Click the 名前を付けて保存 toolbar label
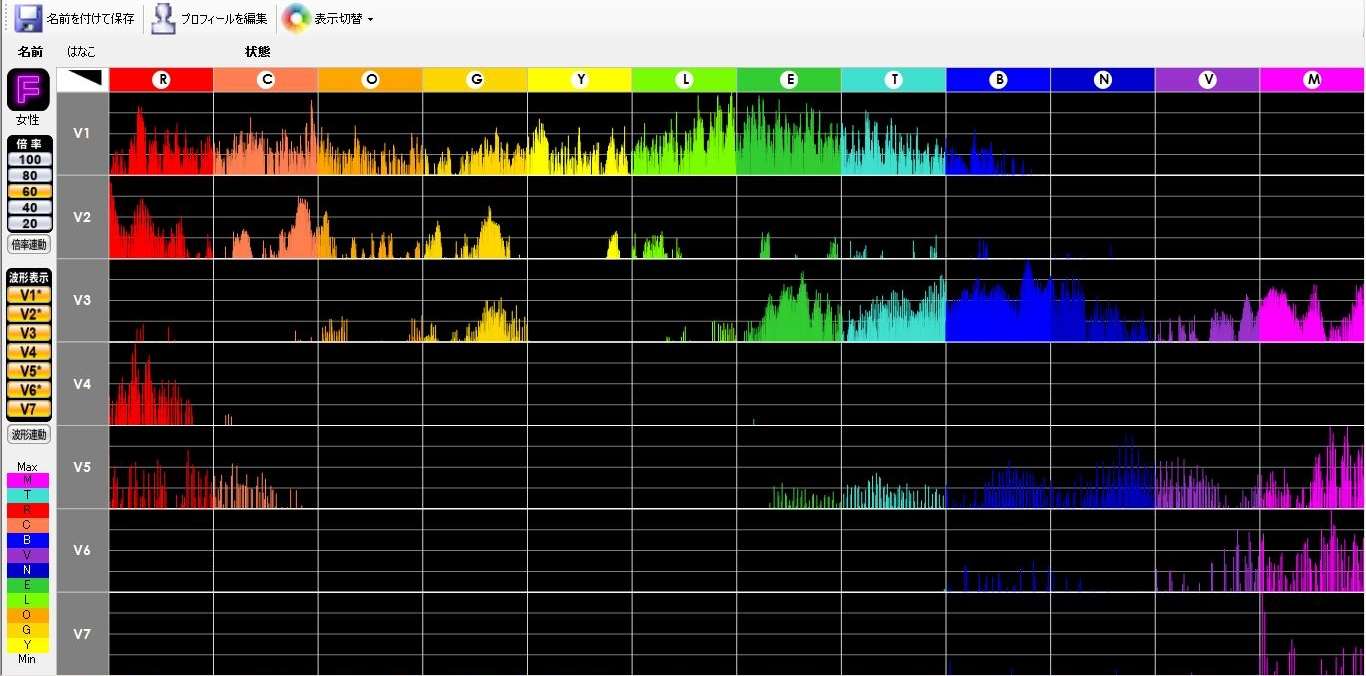The height and width of the screenshot is (676, 1366). (90, 18)
